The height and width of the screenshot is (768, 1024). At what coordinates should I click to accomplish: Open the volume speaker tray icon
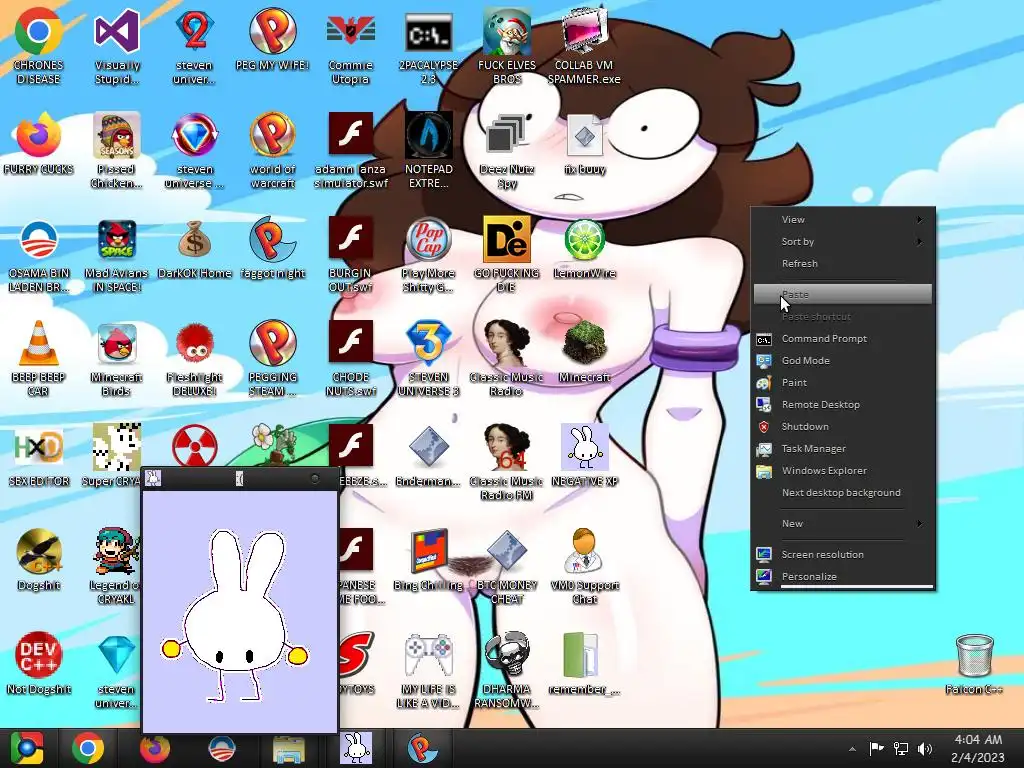[925, 748]
